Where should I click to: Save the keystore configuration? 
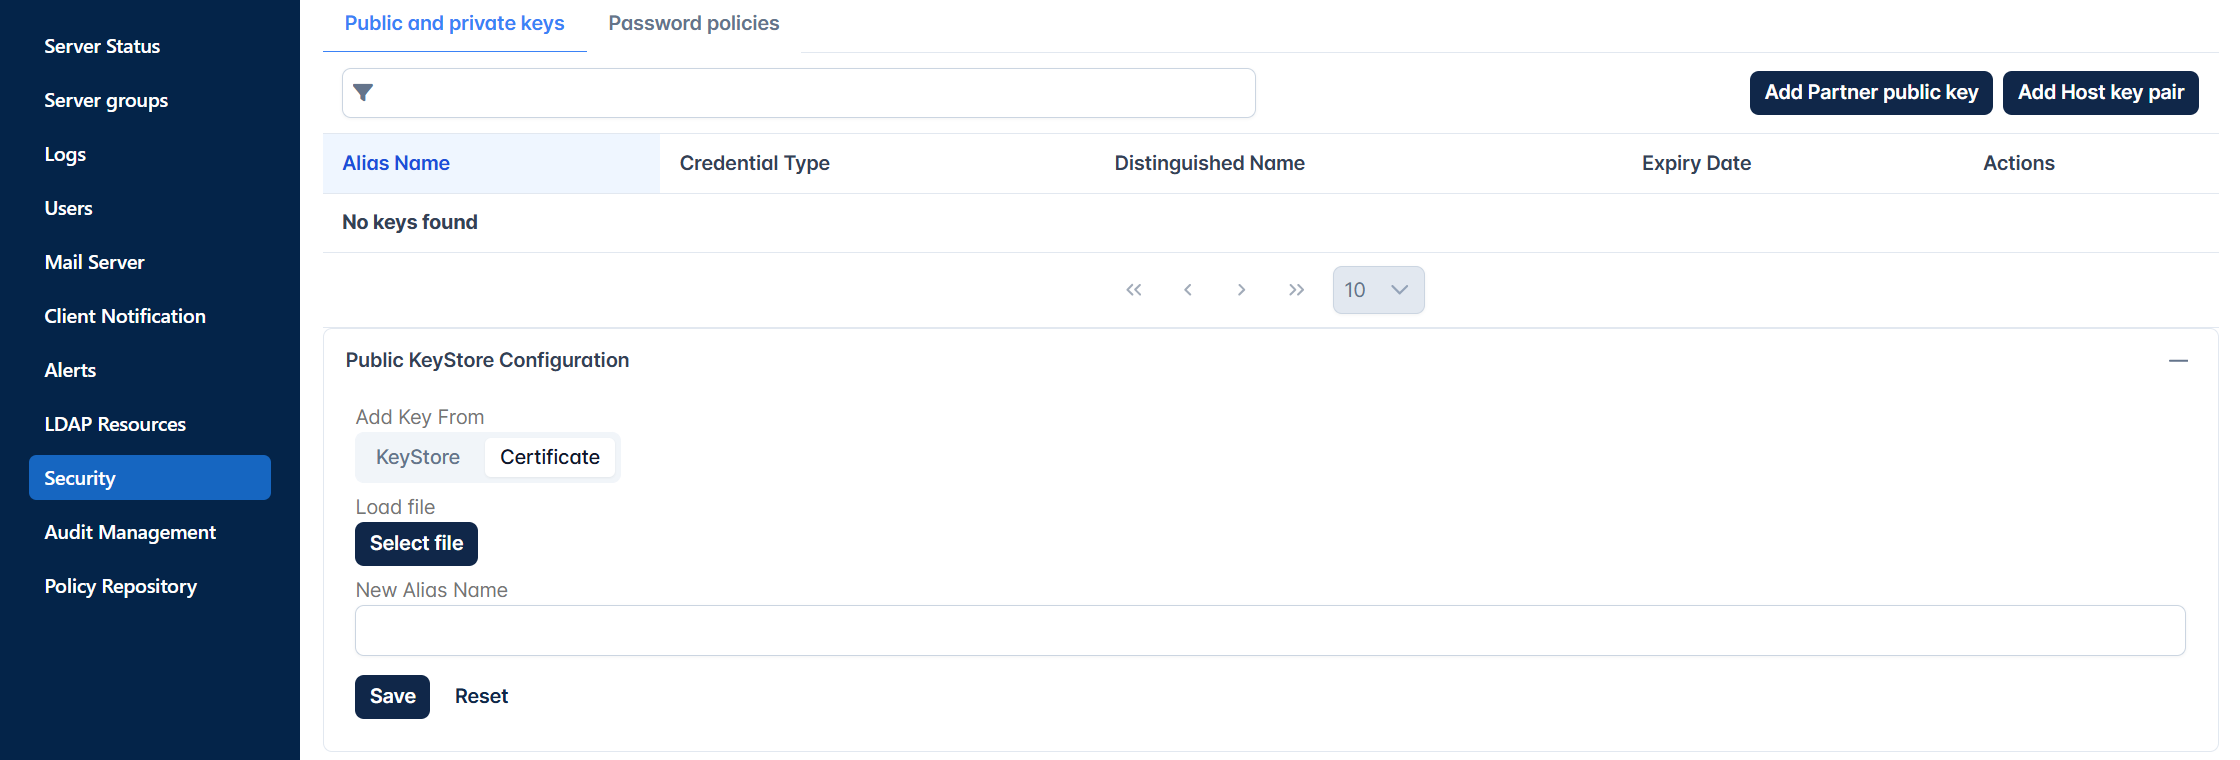392,697
